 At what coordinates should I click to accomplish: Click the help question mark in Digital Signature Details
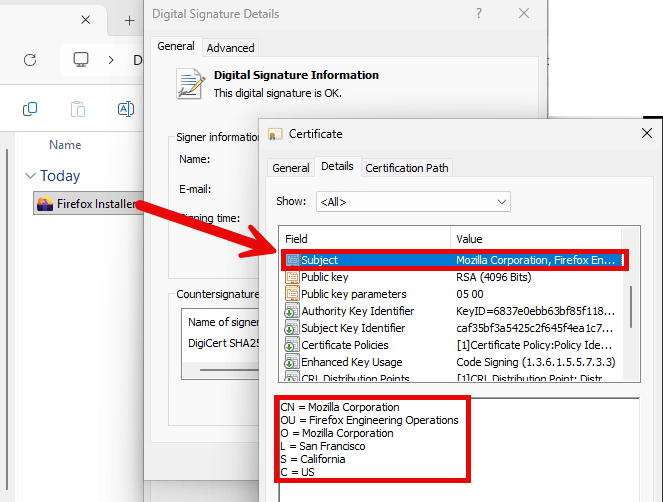pos(479,14)
